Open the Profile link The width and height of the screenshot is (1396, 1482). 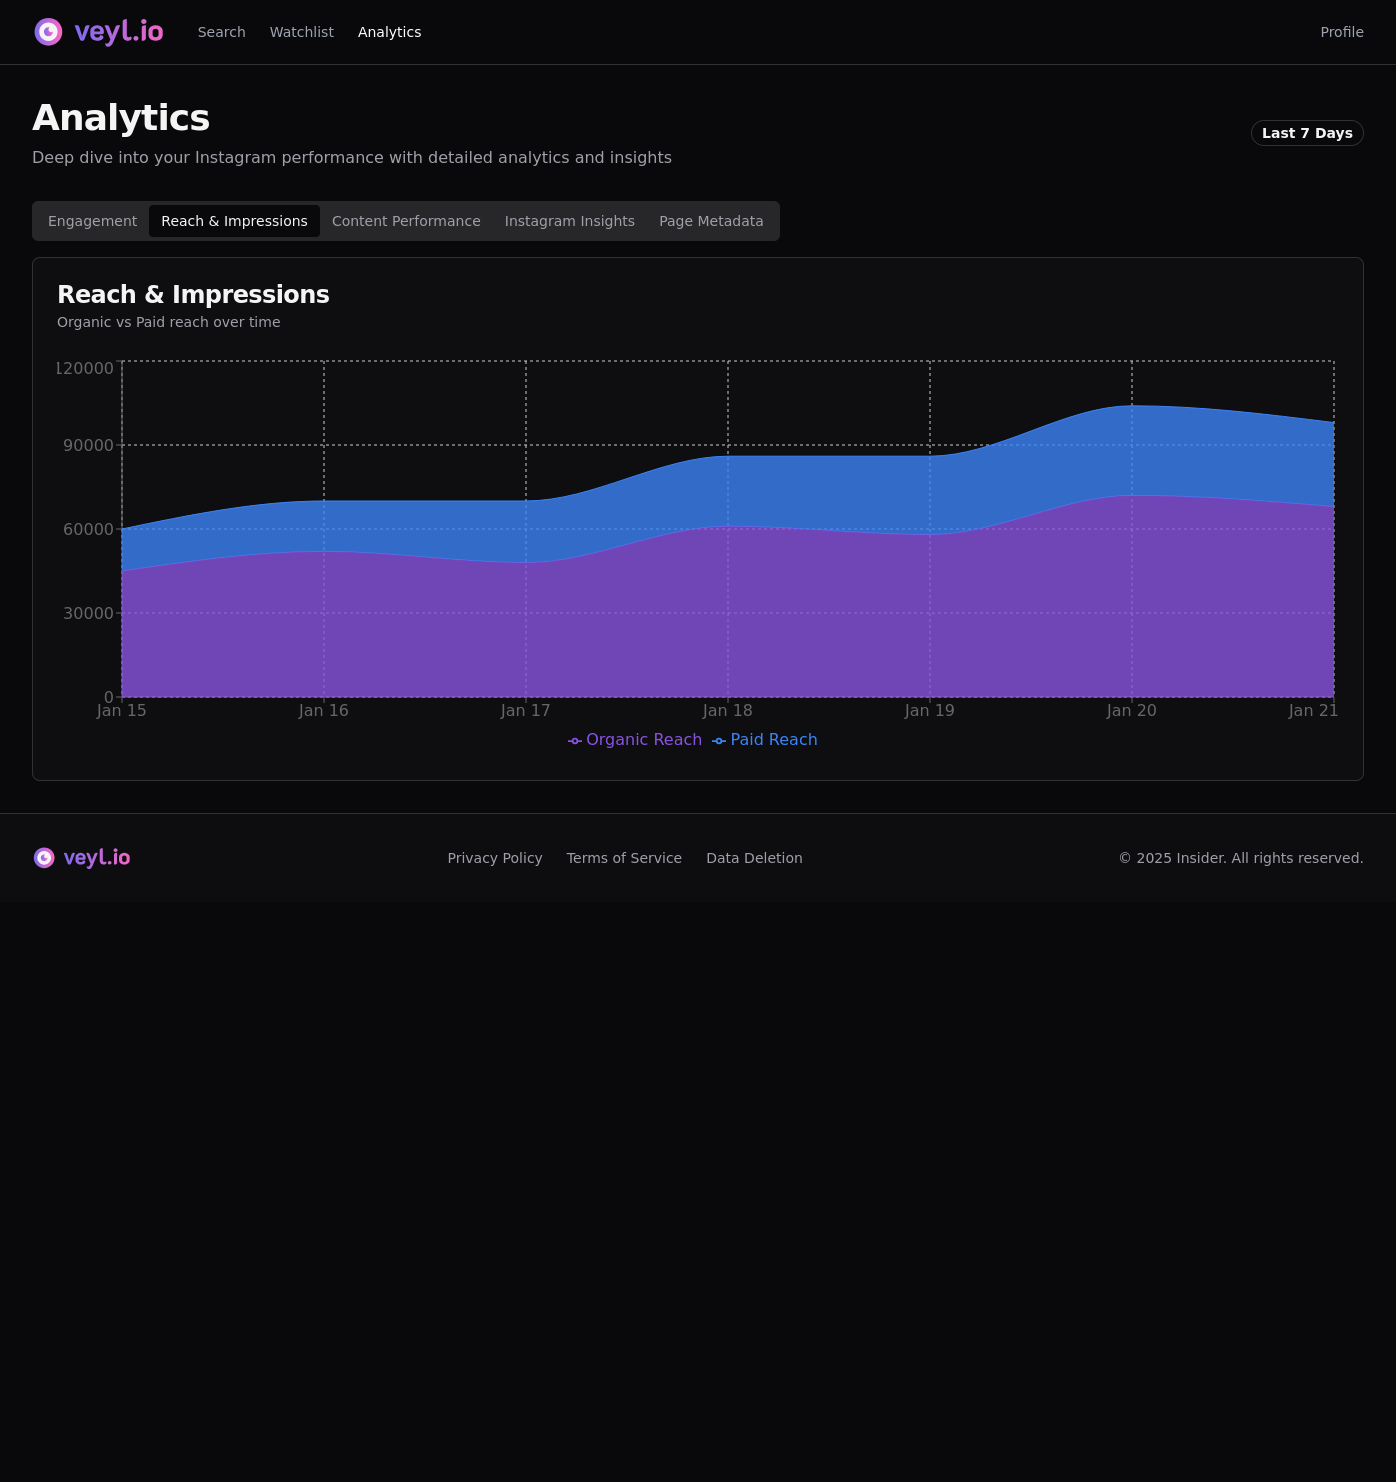tap(1341, 32)
